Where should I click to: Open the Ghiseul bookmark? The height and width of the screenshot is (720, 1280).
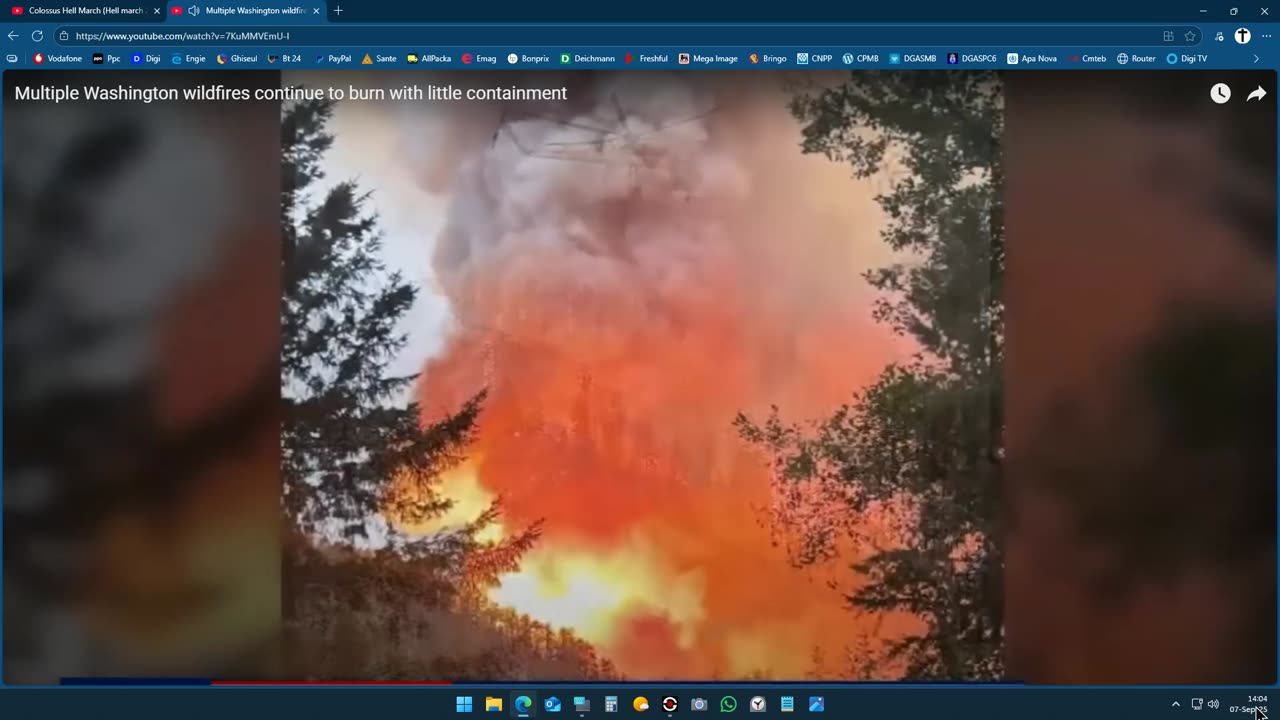236,59
